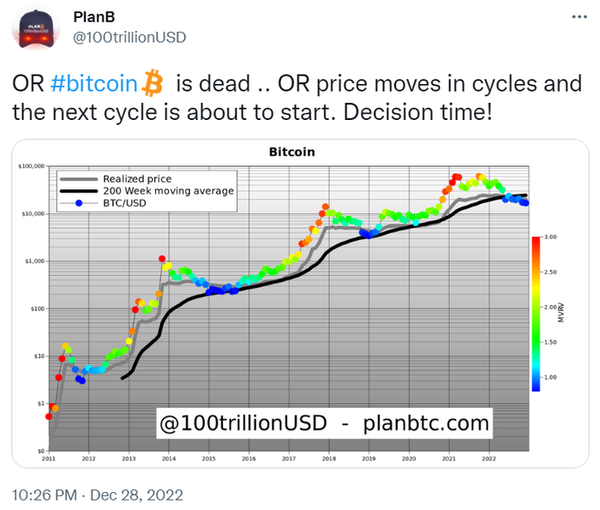Screen dimensions: 600x510
Task: Click the 2011 label on x-axis
Action: [48, 458]
